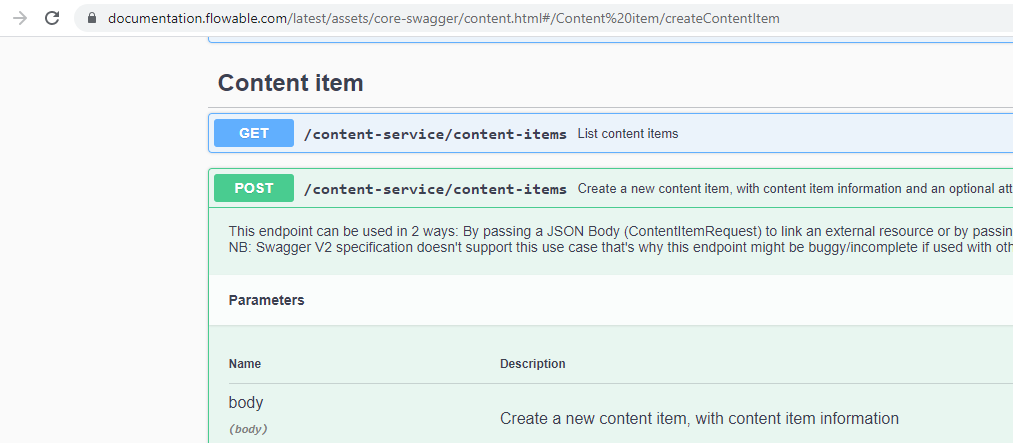Click the 'This endpoint can be used' description
The image size is (1013, 443).
pyautogui.click(x=620, y=231)
